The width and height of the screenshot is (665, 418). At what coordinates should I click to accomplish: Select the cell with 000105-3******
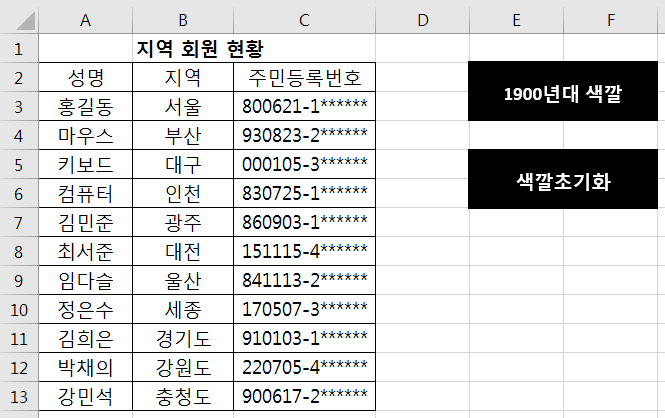click(305, 164)
